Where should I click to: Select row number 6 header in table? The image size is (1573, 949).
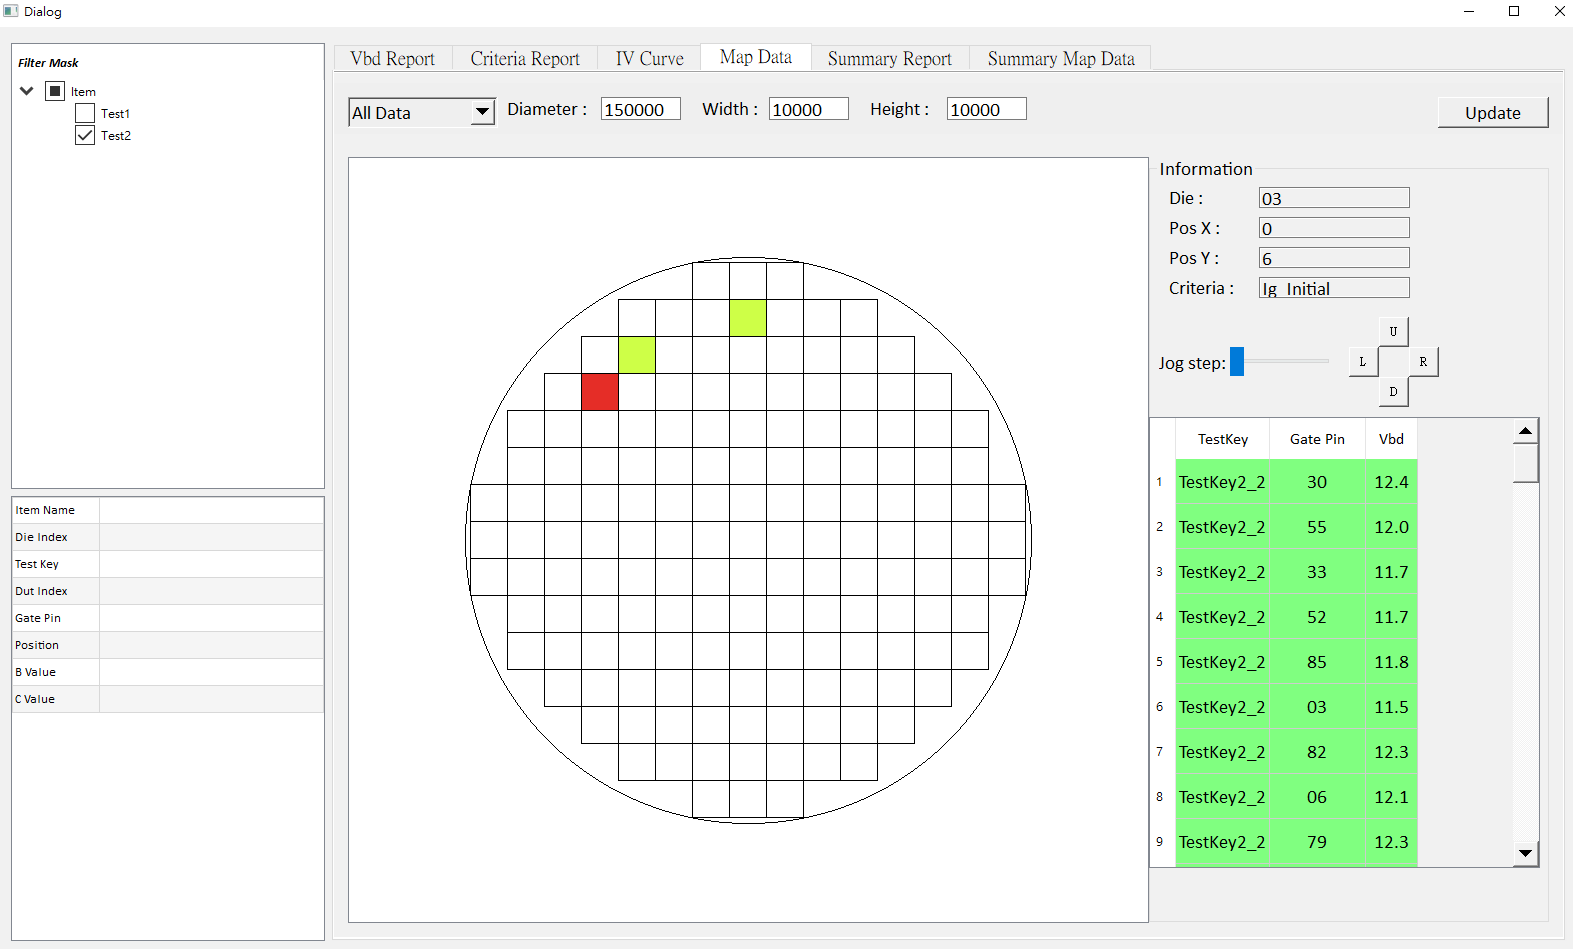[x=1160, y=707]
